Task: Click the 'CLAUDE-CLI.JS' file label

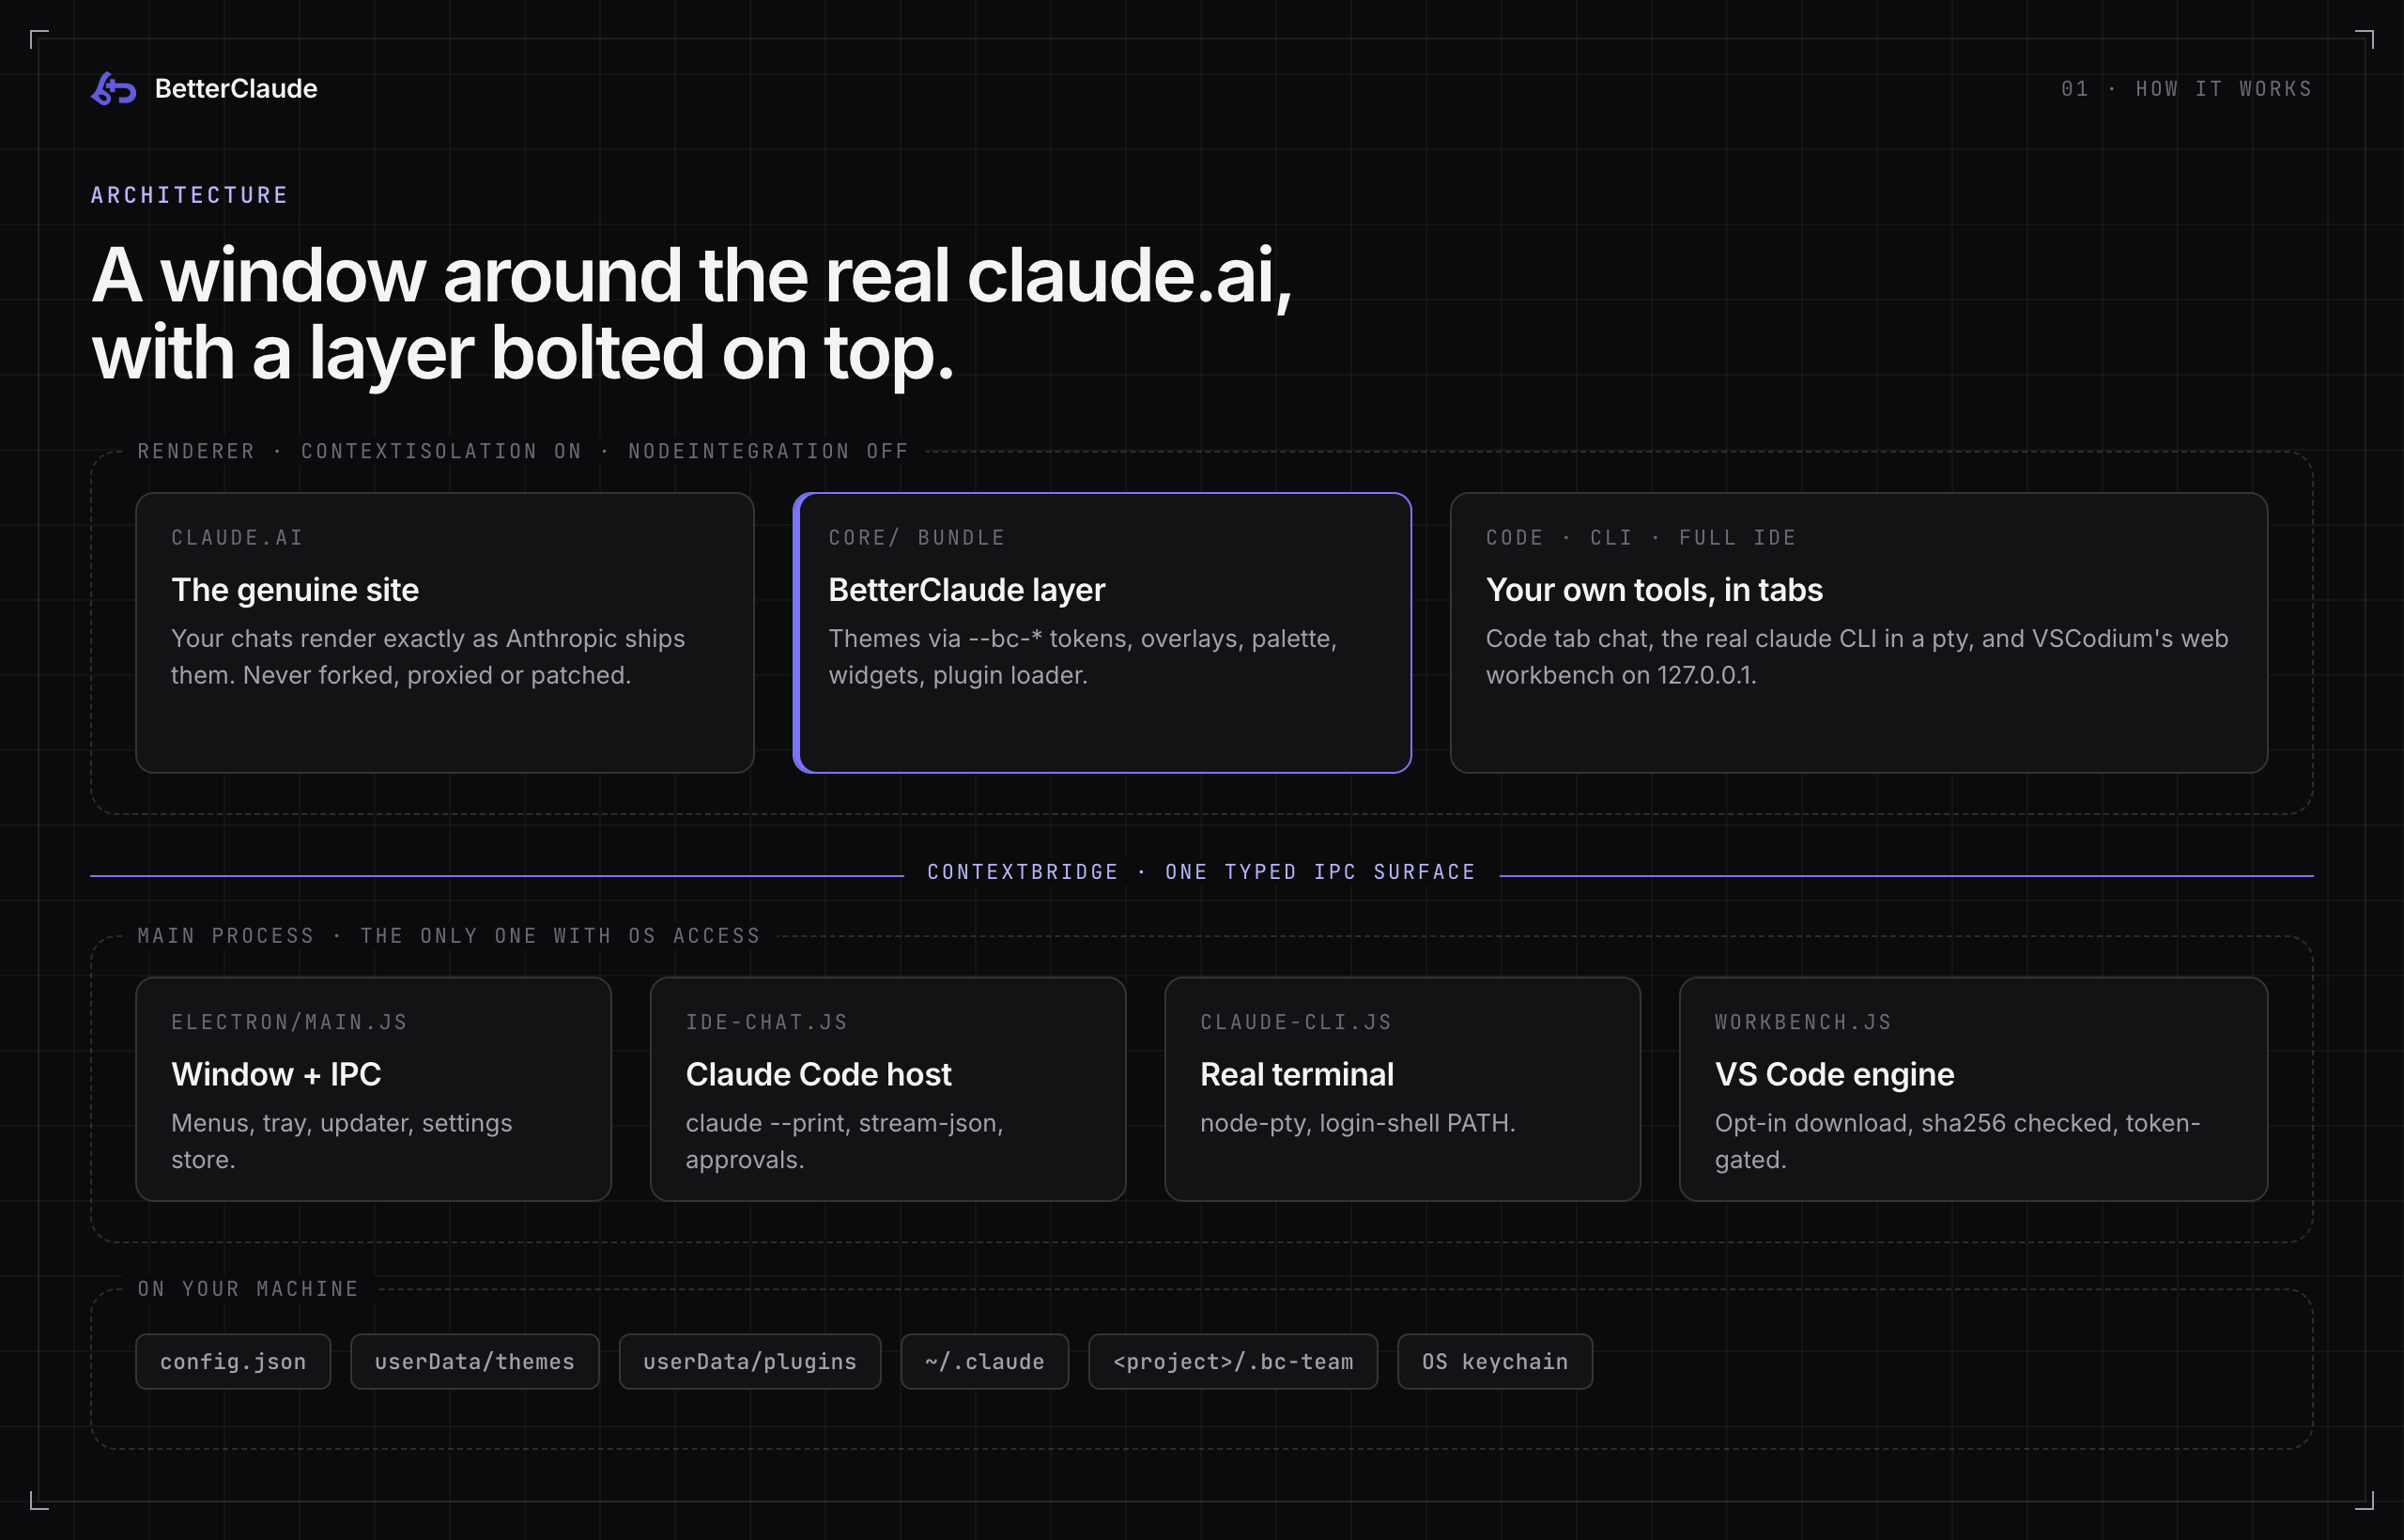Action: pos(1296,1022)
